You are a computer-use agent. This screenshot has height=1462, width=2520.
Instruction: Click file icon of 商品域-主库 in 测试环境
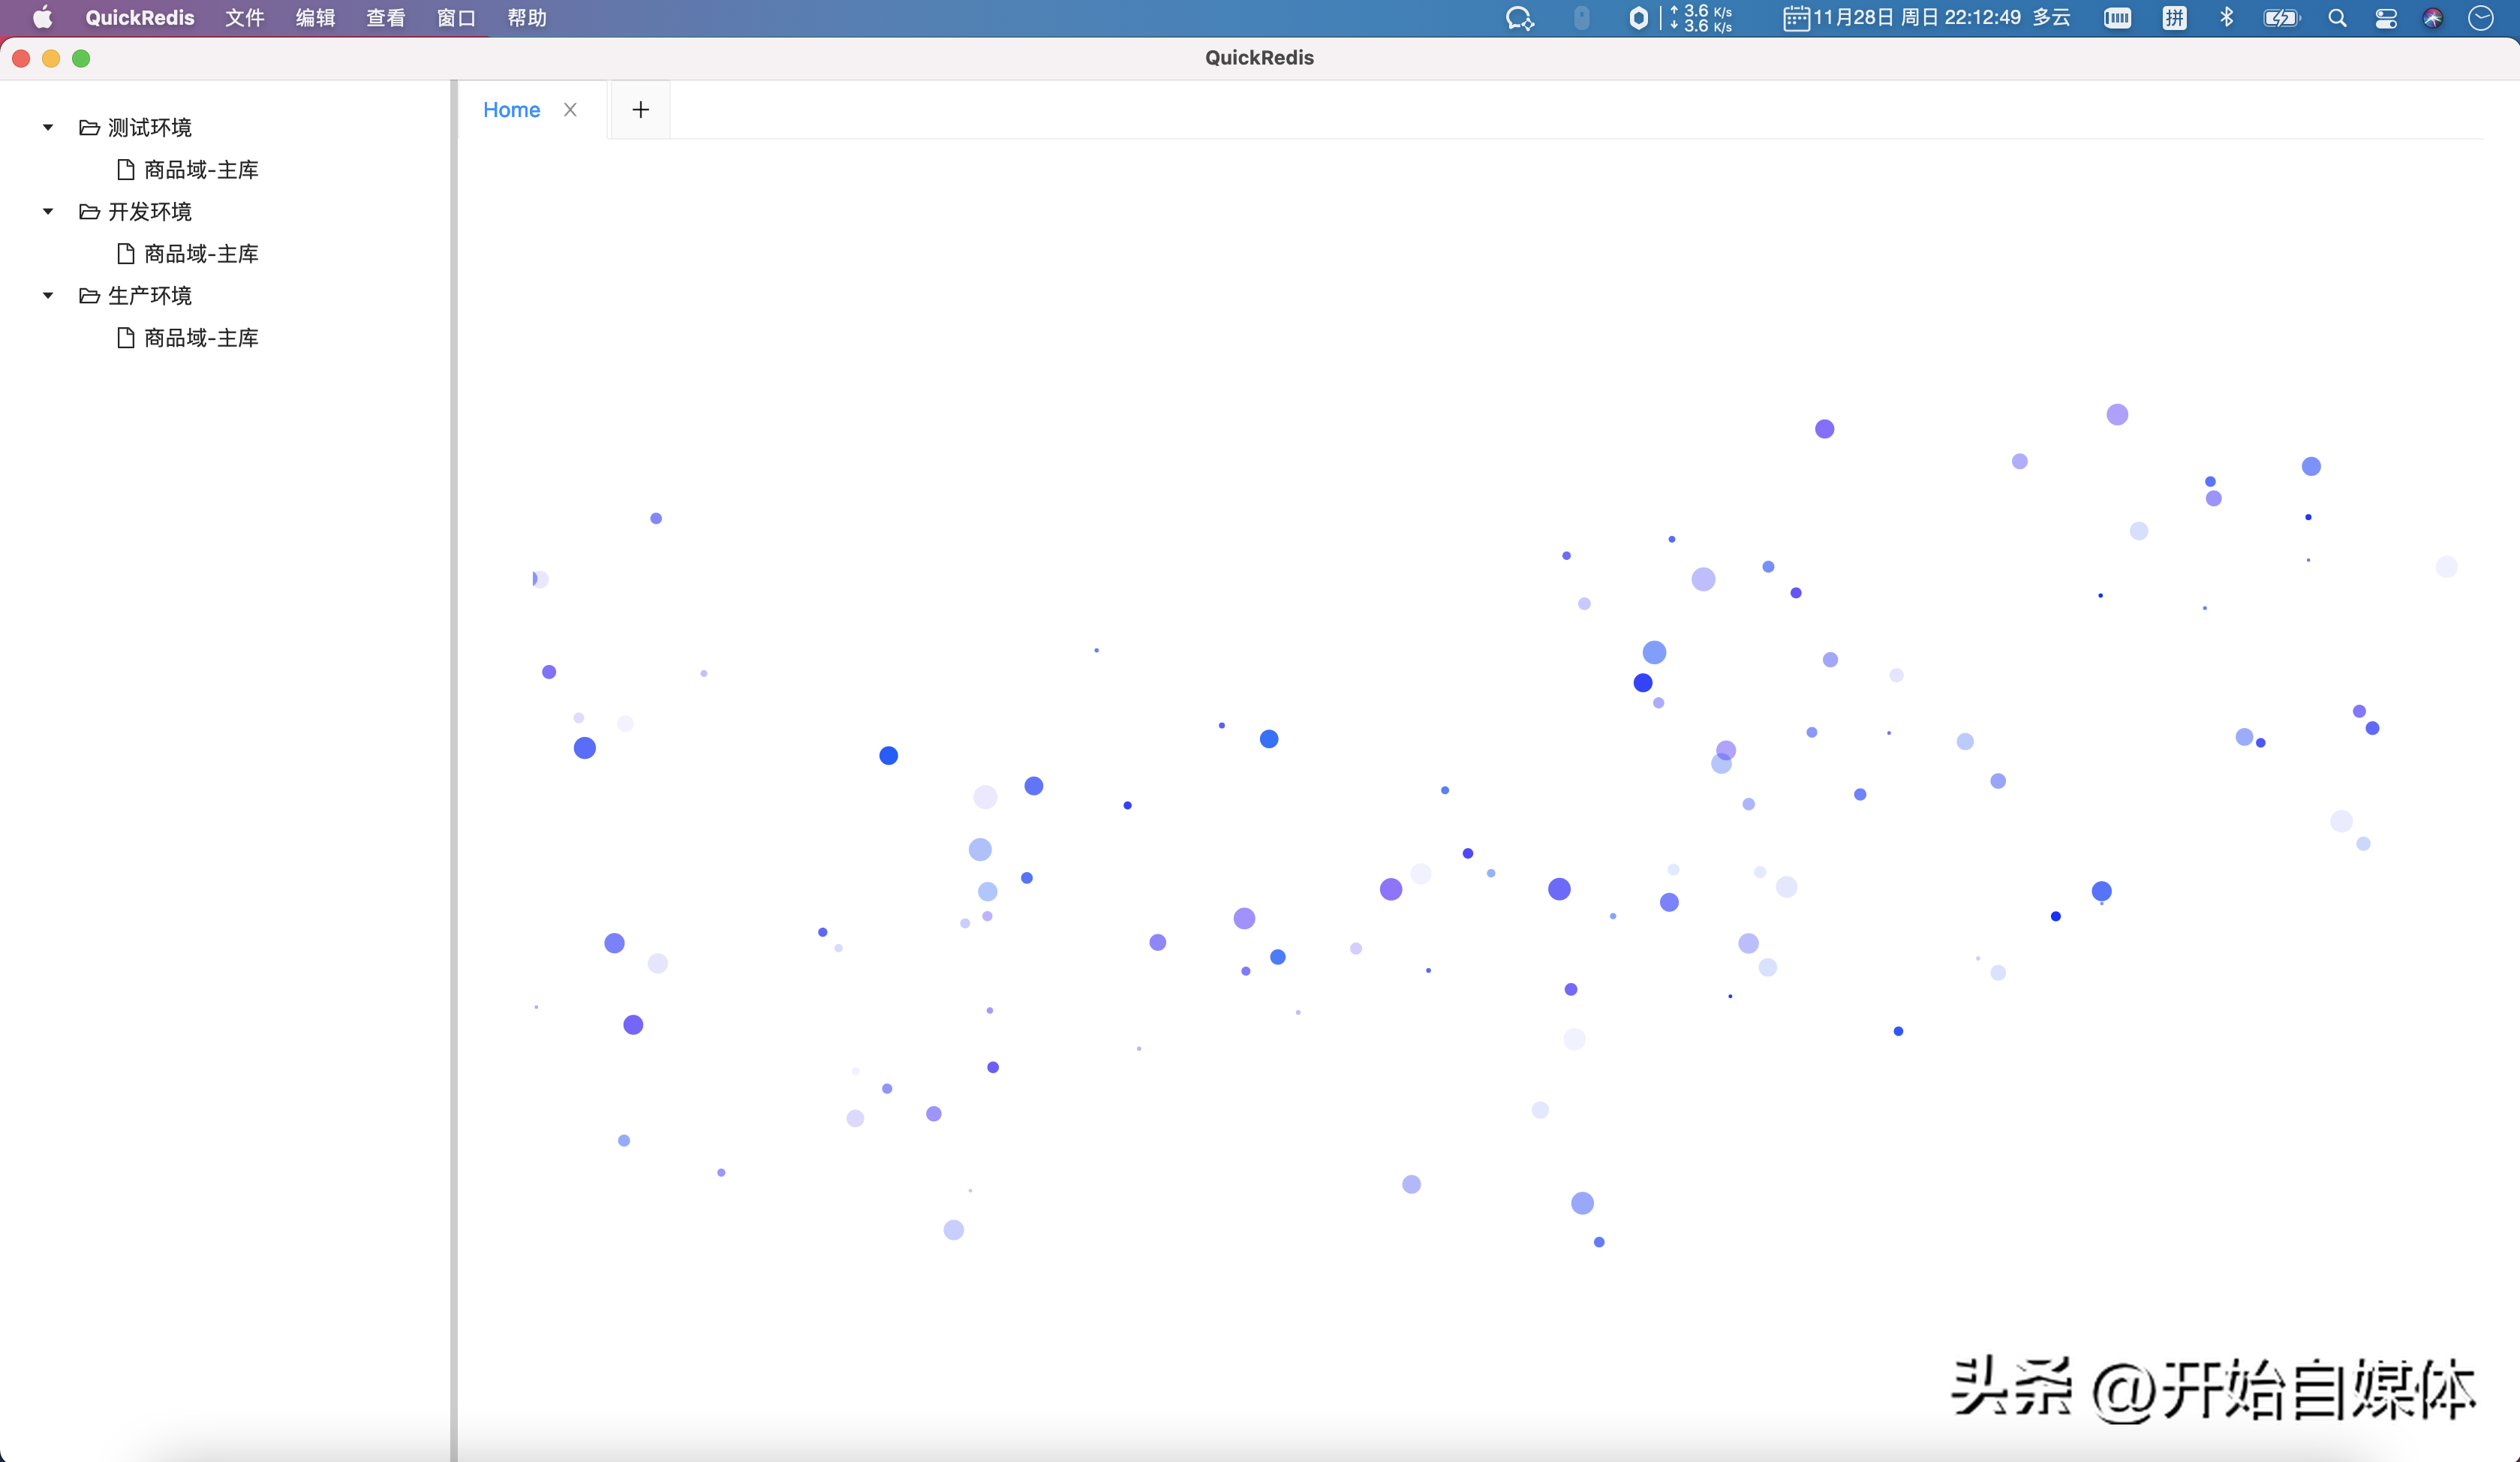[126, 169]
